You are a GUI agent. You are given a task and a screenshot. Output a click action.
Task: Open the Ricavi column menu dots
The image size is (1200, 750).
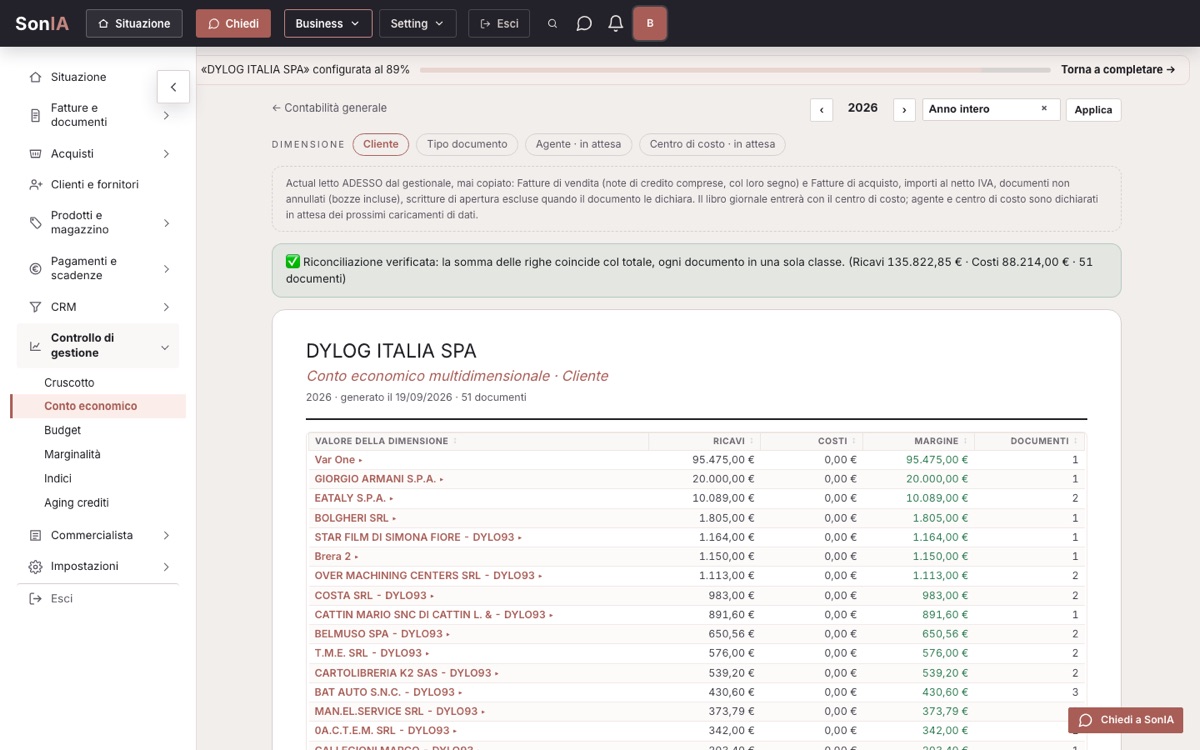752,441
